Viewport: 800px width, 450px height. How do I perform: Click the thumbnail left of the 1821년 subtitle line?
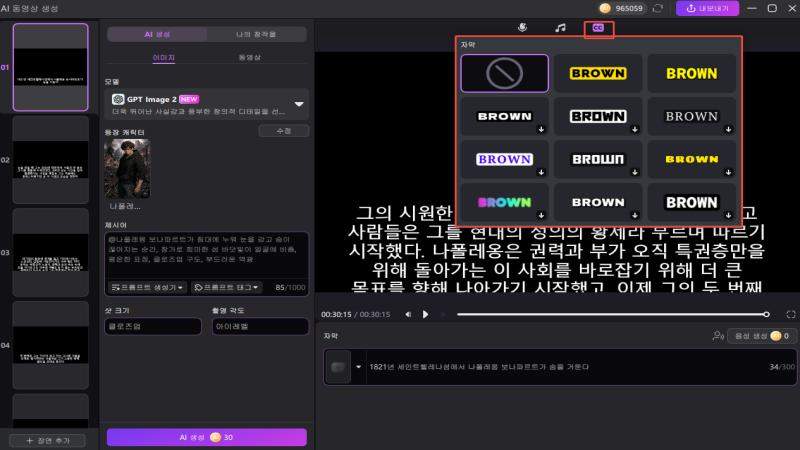(x=338, y=367)
